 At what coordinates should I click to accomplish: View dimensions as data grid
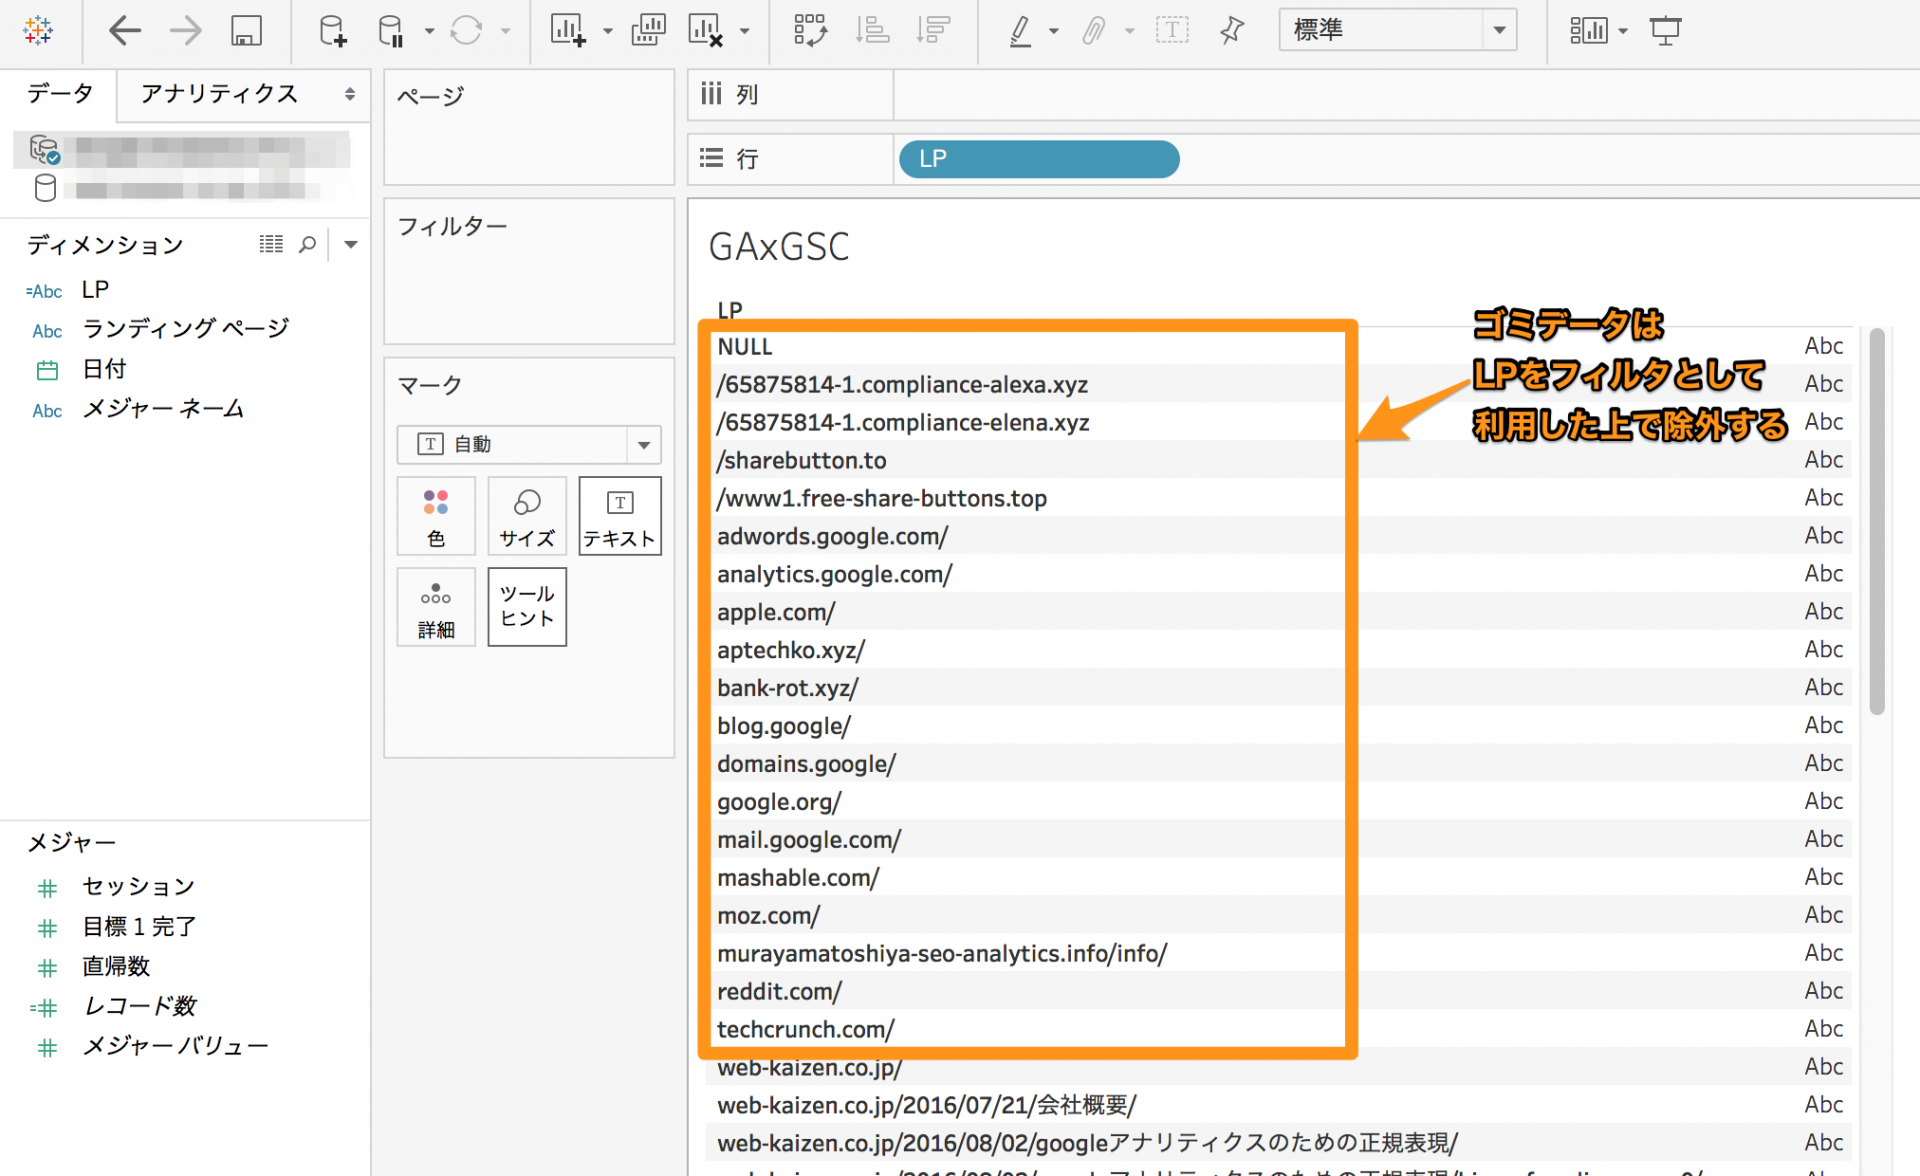pos(271,244)
